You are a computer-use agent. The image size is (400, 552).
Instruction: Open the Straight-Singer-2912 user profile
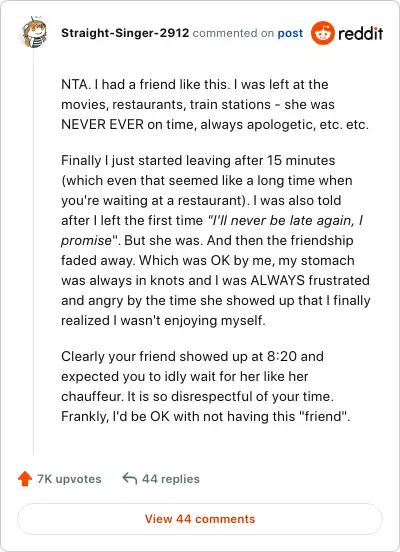tap(125, 33)
